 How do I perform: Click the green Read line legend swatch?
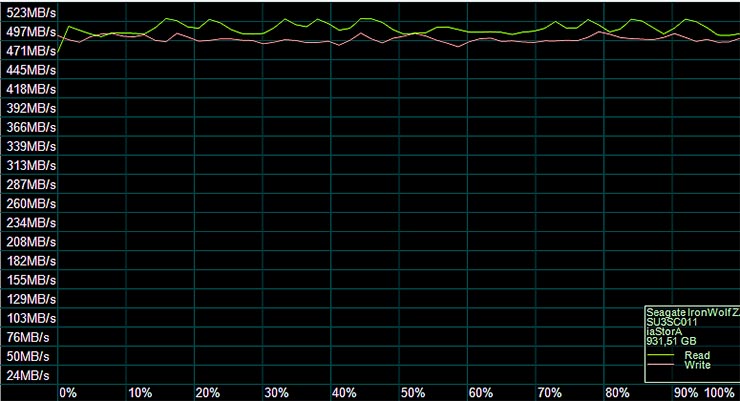tap(660, 355)
